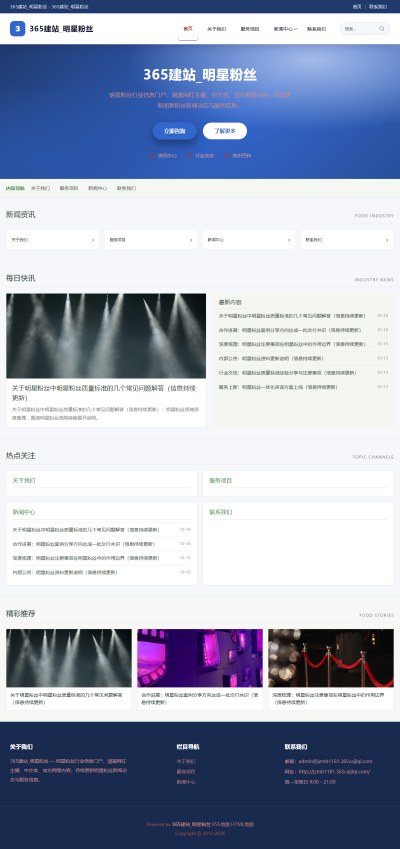Open 深度梳理 article in 新闻中心 panel
This screenshot has height=849, width=400.
click(x=86, y=558)
